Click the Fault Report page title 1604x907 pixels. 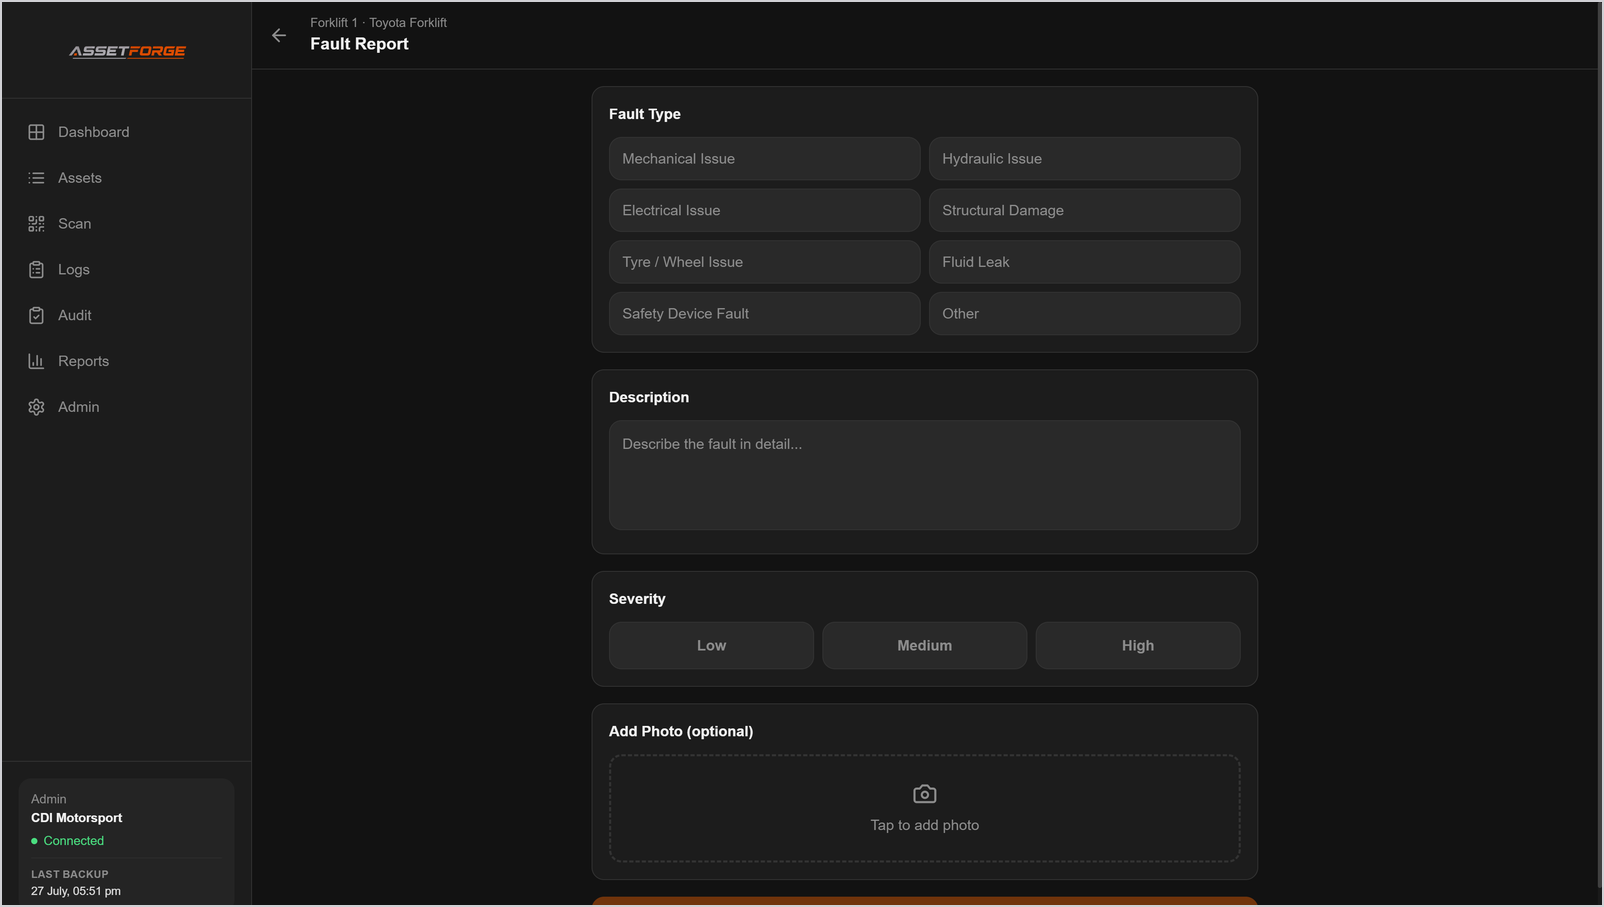[360, 44]
